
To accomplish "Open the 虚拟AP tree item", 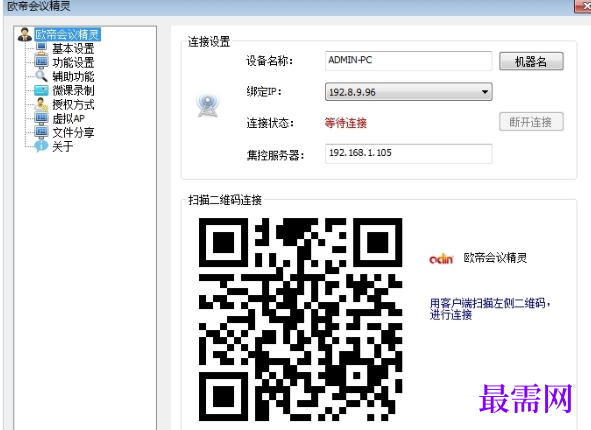I will tap(68, 119).
